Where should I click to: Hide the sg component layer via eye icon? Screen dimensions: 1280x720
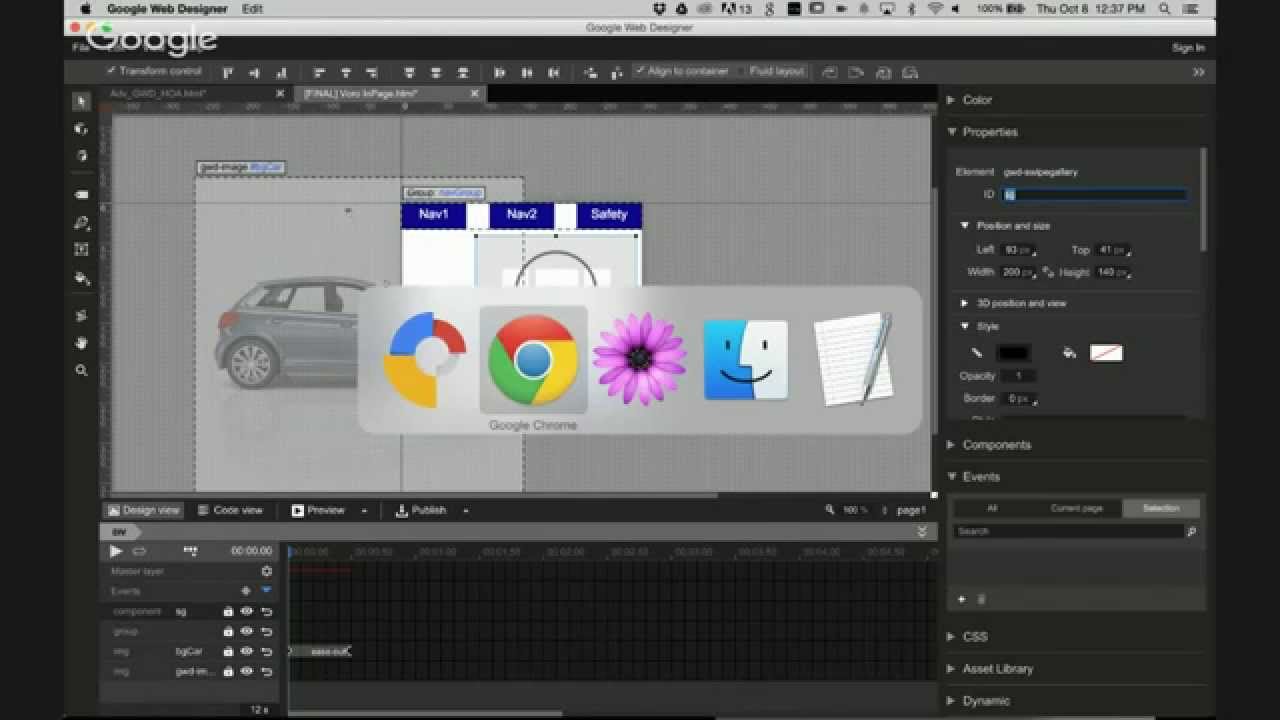[246, 611]
